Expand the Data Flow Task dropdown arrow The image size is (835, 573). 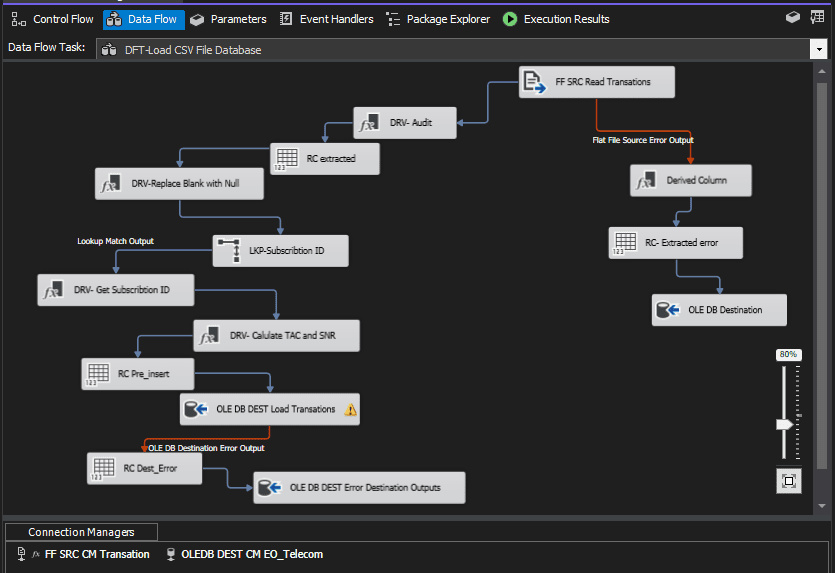(x=818, y=50)
